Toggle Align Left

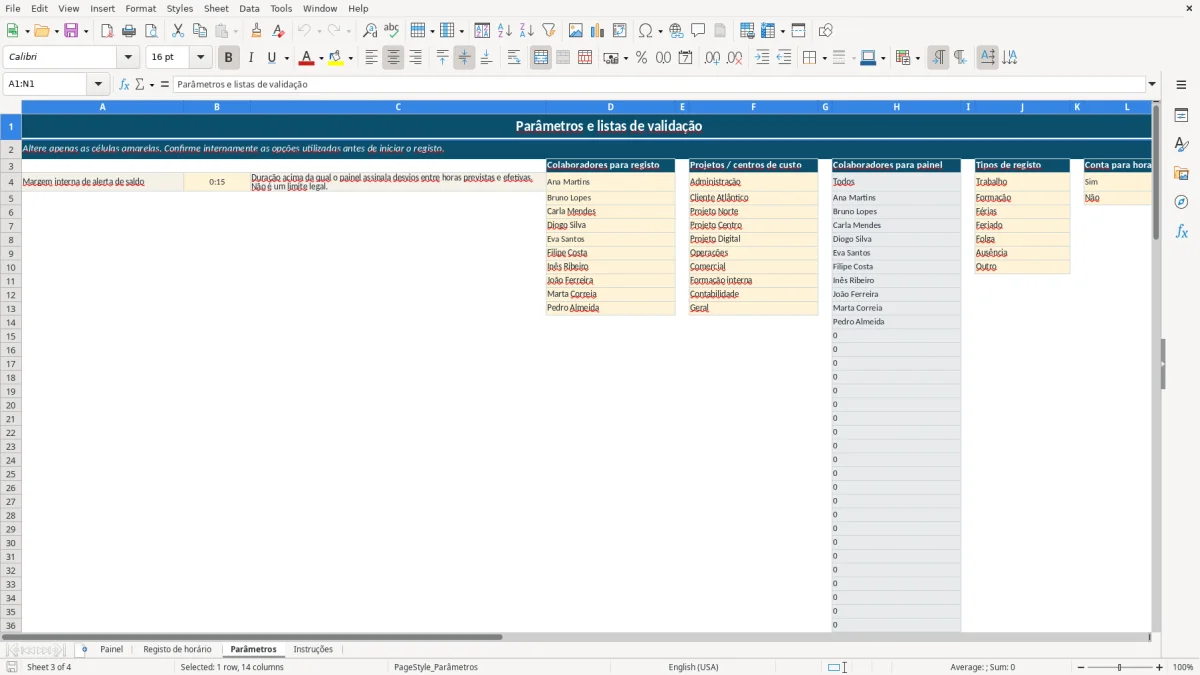click(371, 58)
